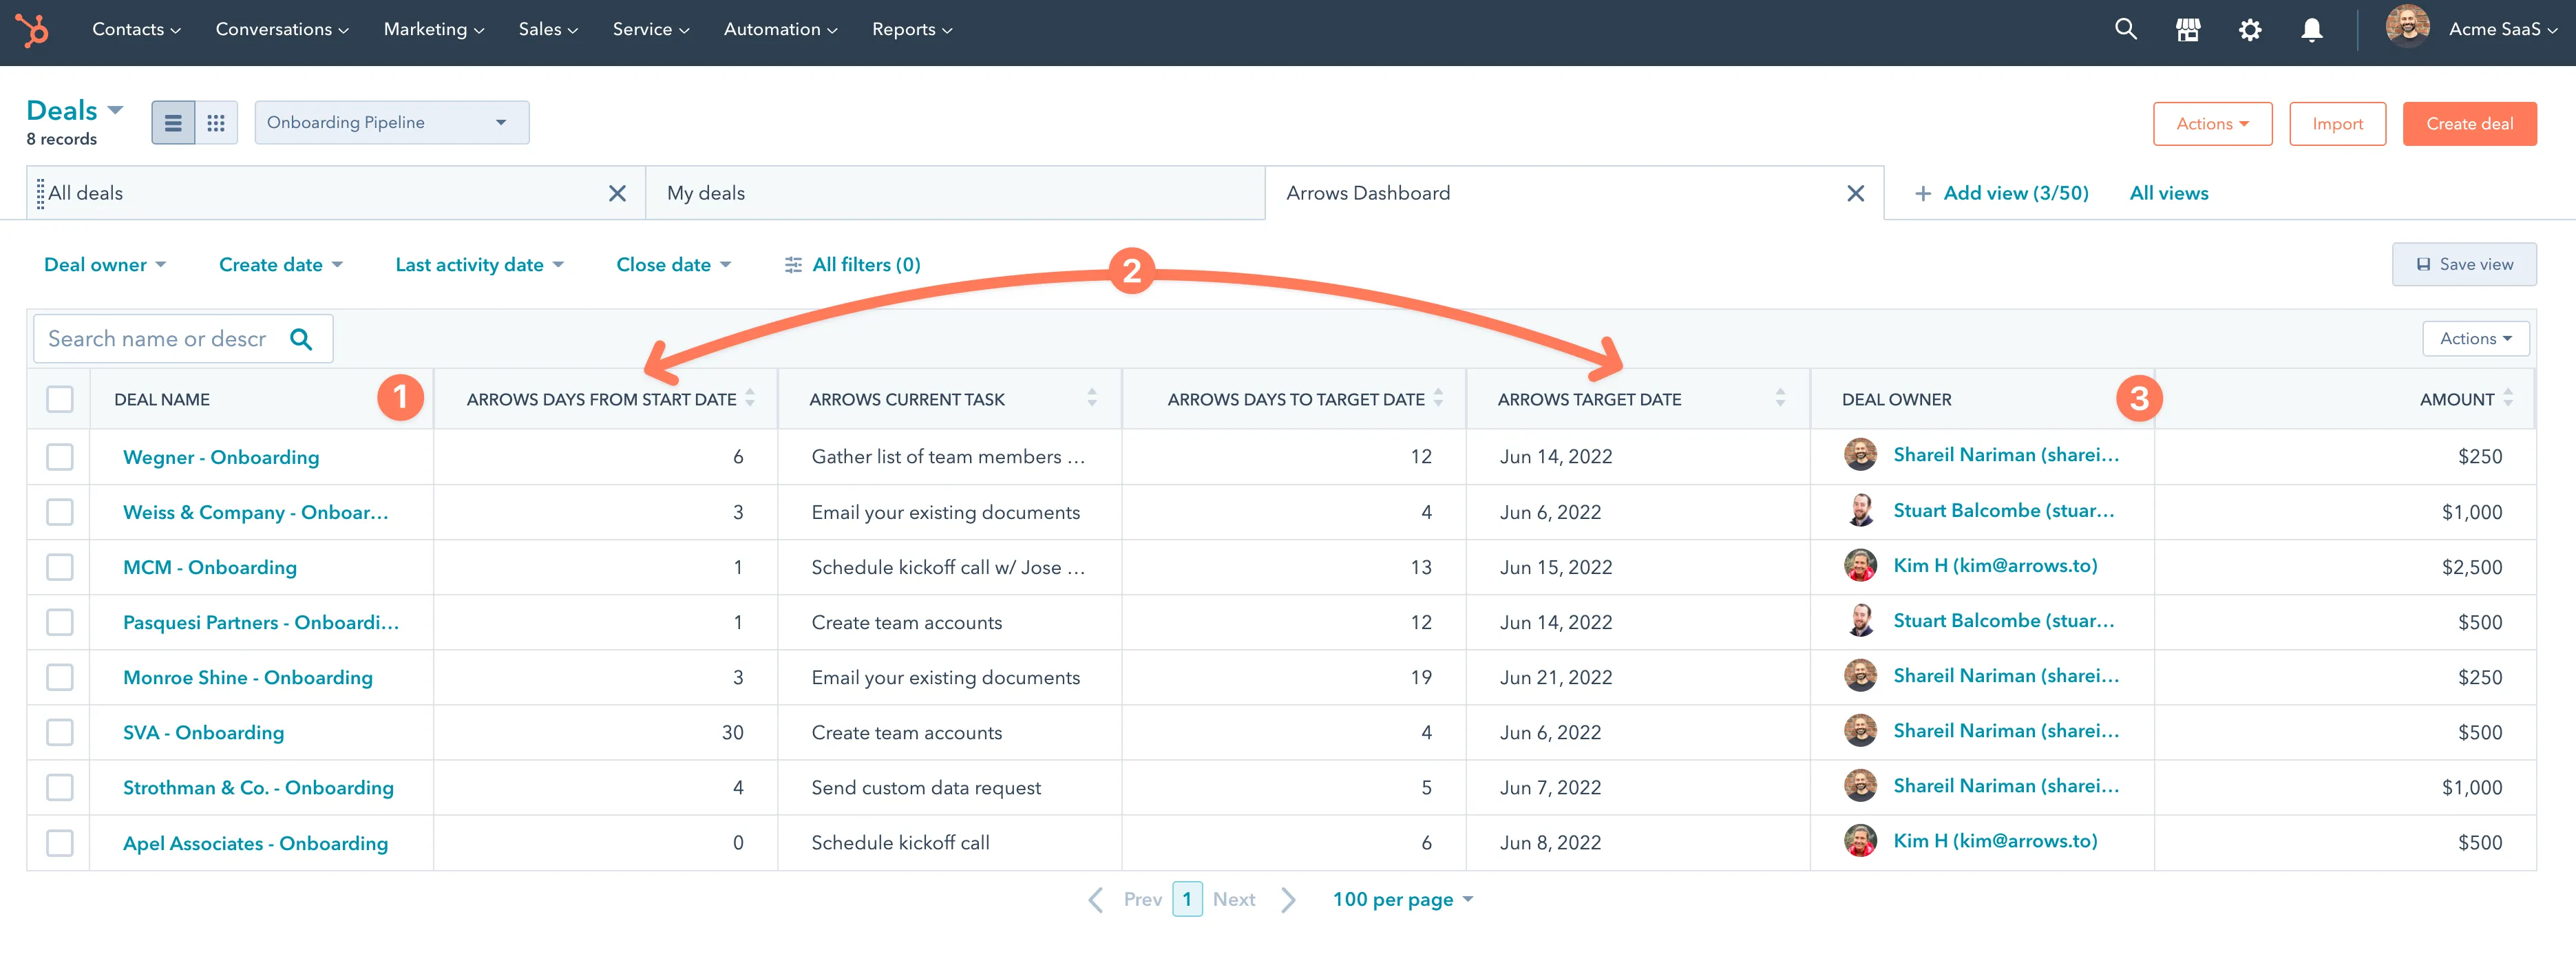Check the select-all deals checkbox

click(60, 399)
